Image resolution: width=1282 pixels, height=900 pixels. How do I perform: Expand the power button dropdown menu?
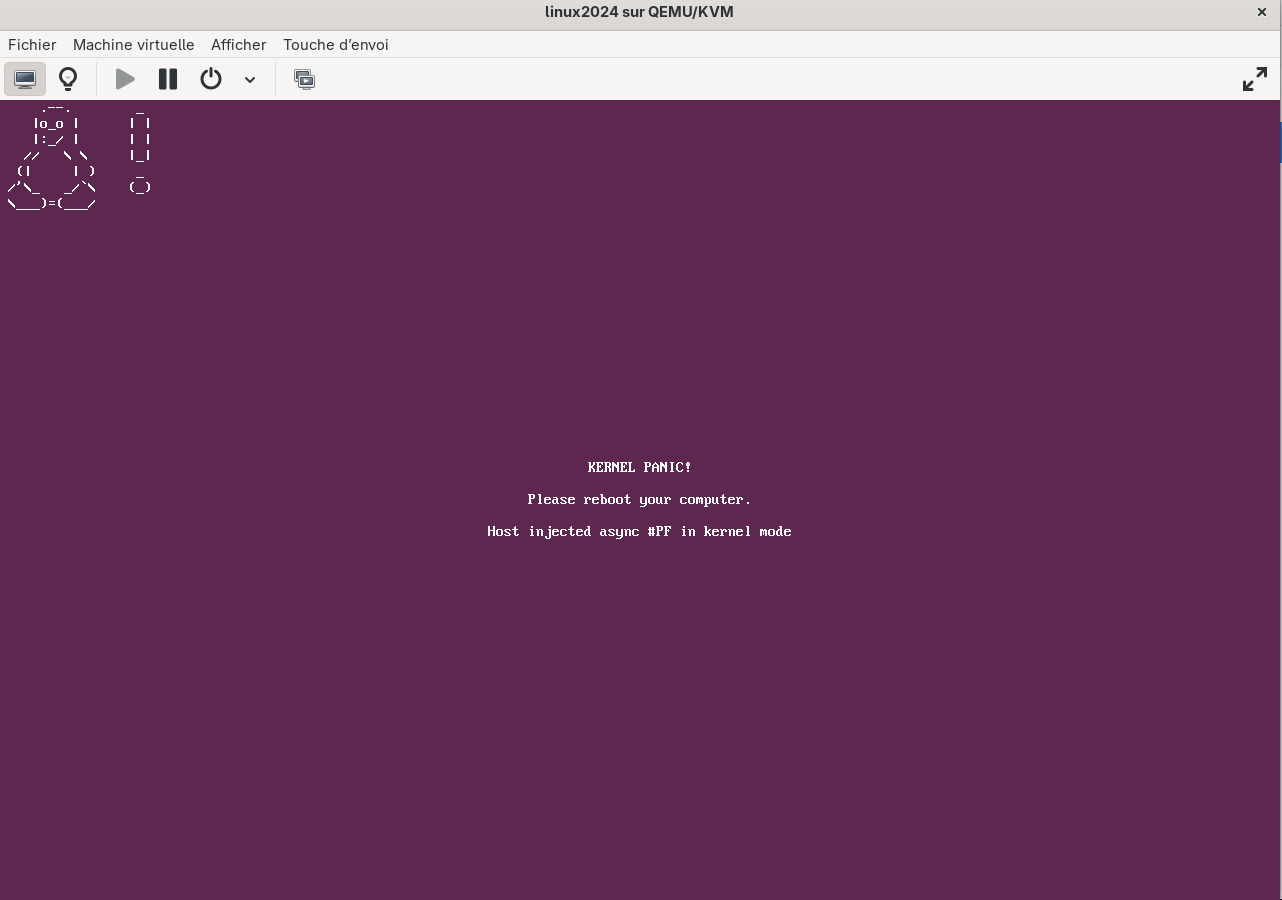pos(249,79)
